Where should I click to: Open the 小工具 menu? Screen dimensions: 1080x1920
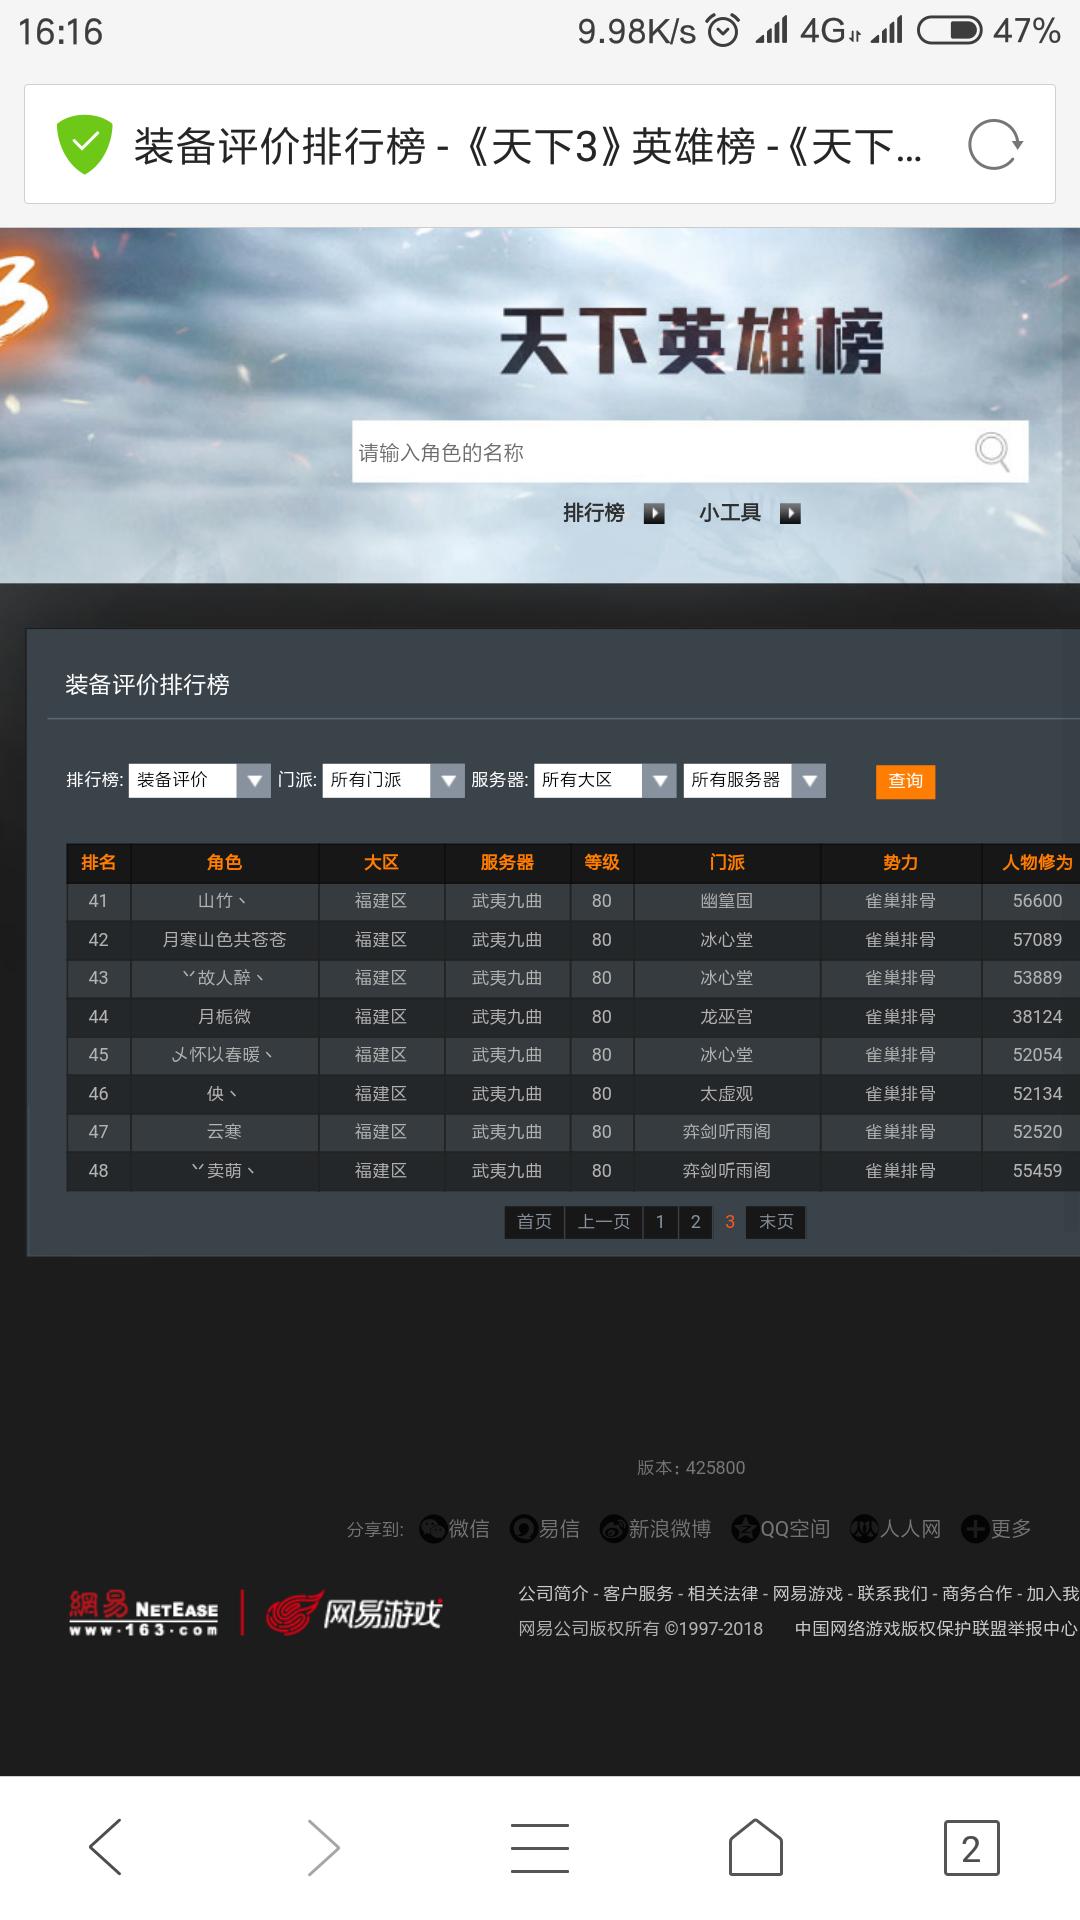coord(730,513)
